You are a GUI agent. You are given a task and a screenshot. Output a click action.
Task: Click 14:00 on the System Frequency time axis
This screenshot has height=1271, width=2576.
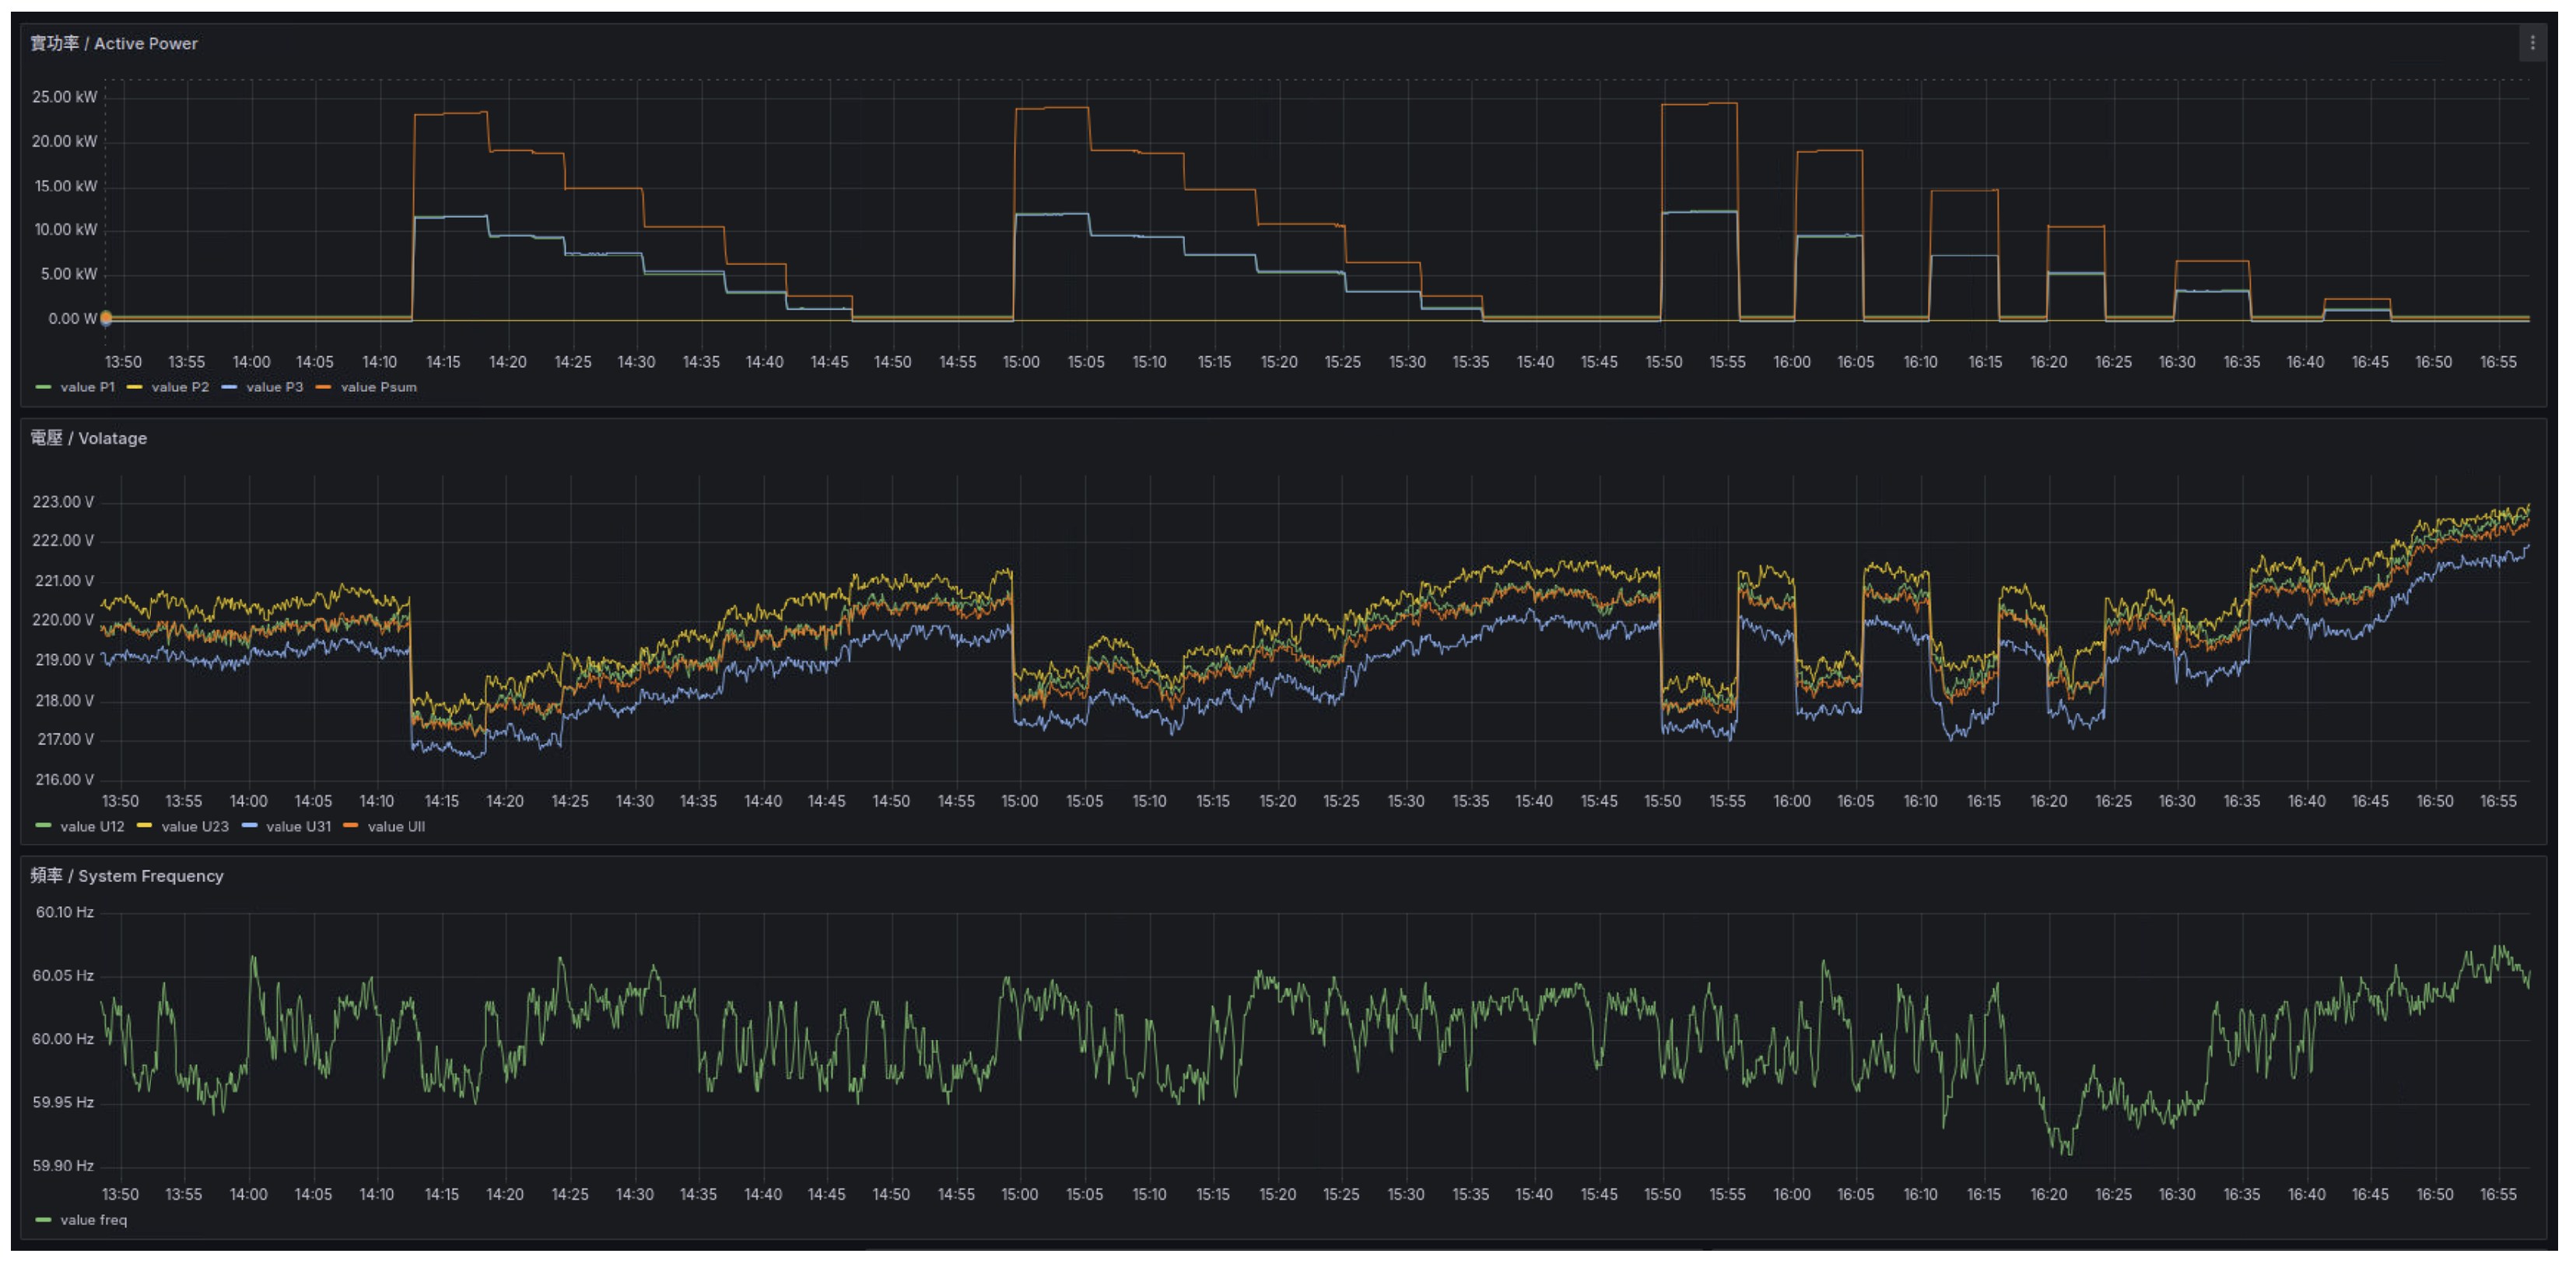point(249,1195)
